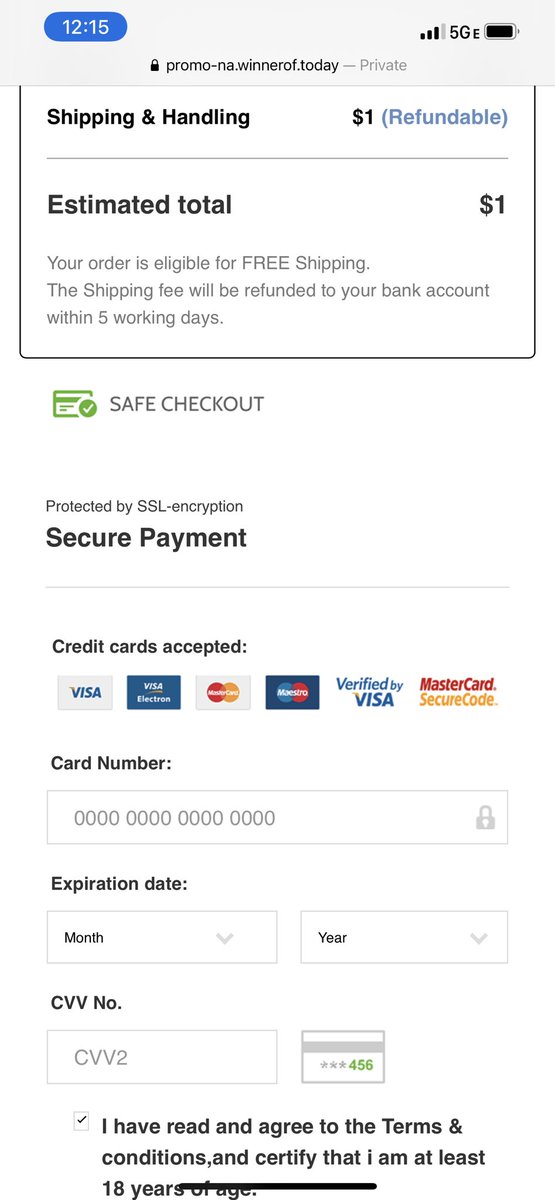
Task: Tap the 12:15 clock pill
Action: coord(86,27)
